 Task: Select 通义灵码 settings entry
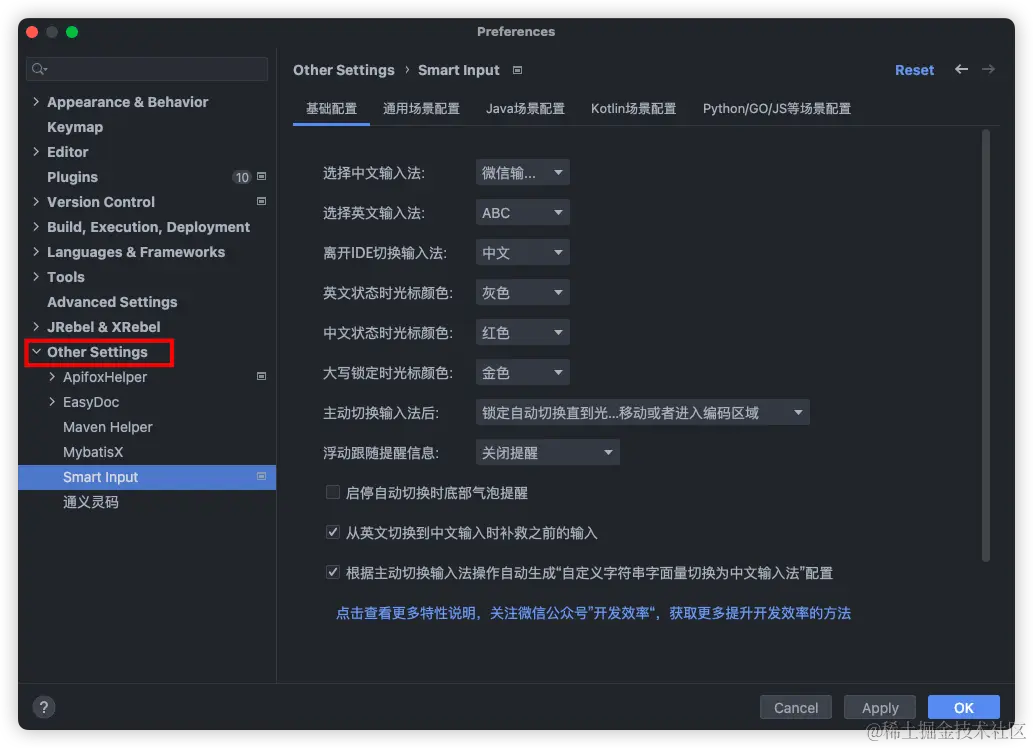(91, 502)
